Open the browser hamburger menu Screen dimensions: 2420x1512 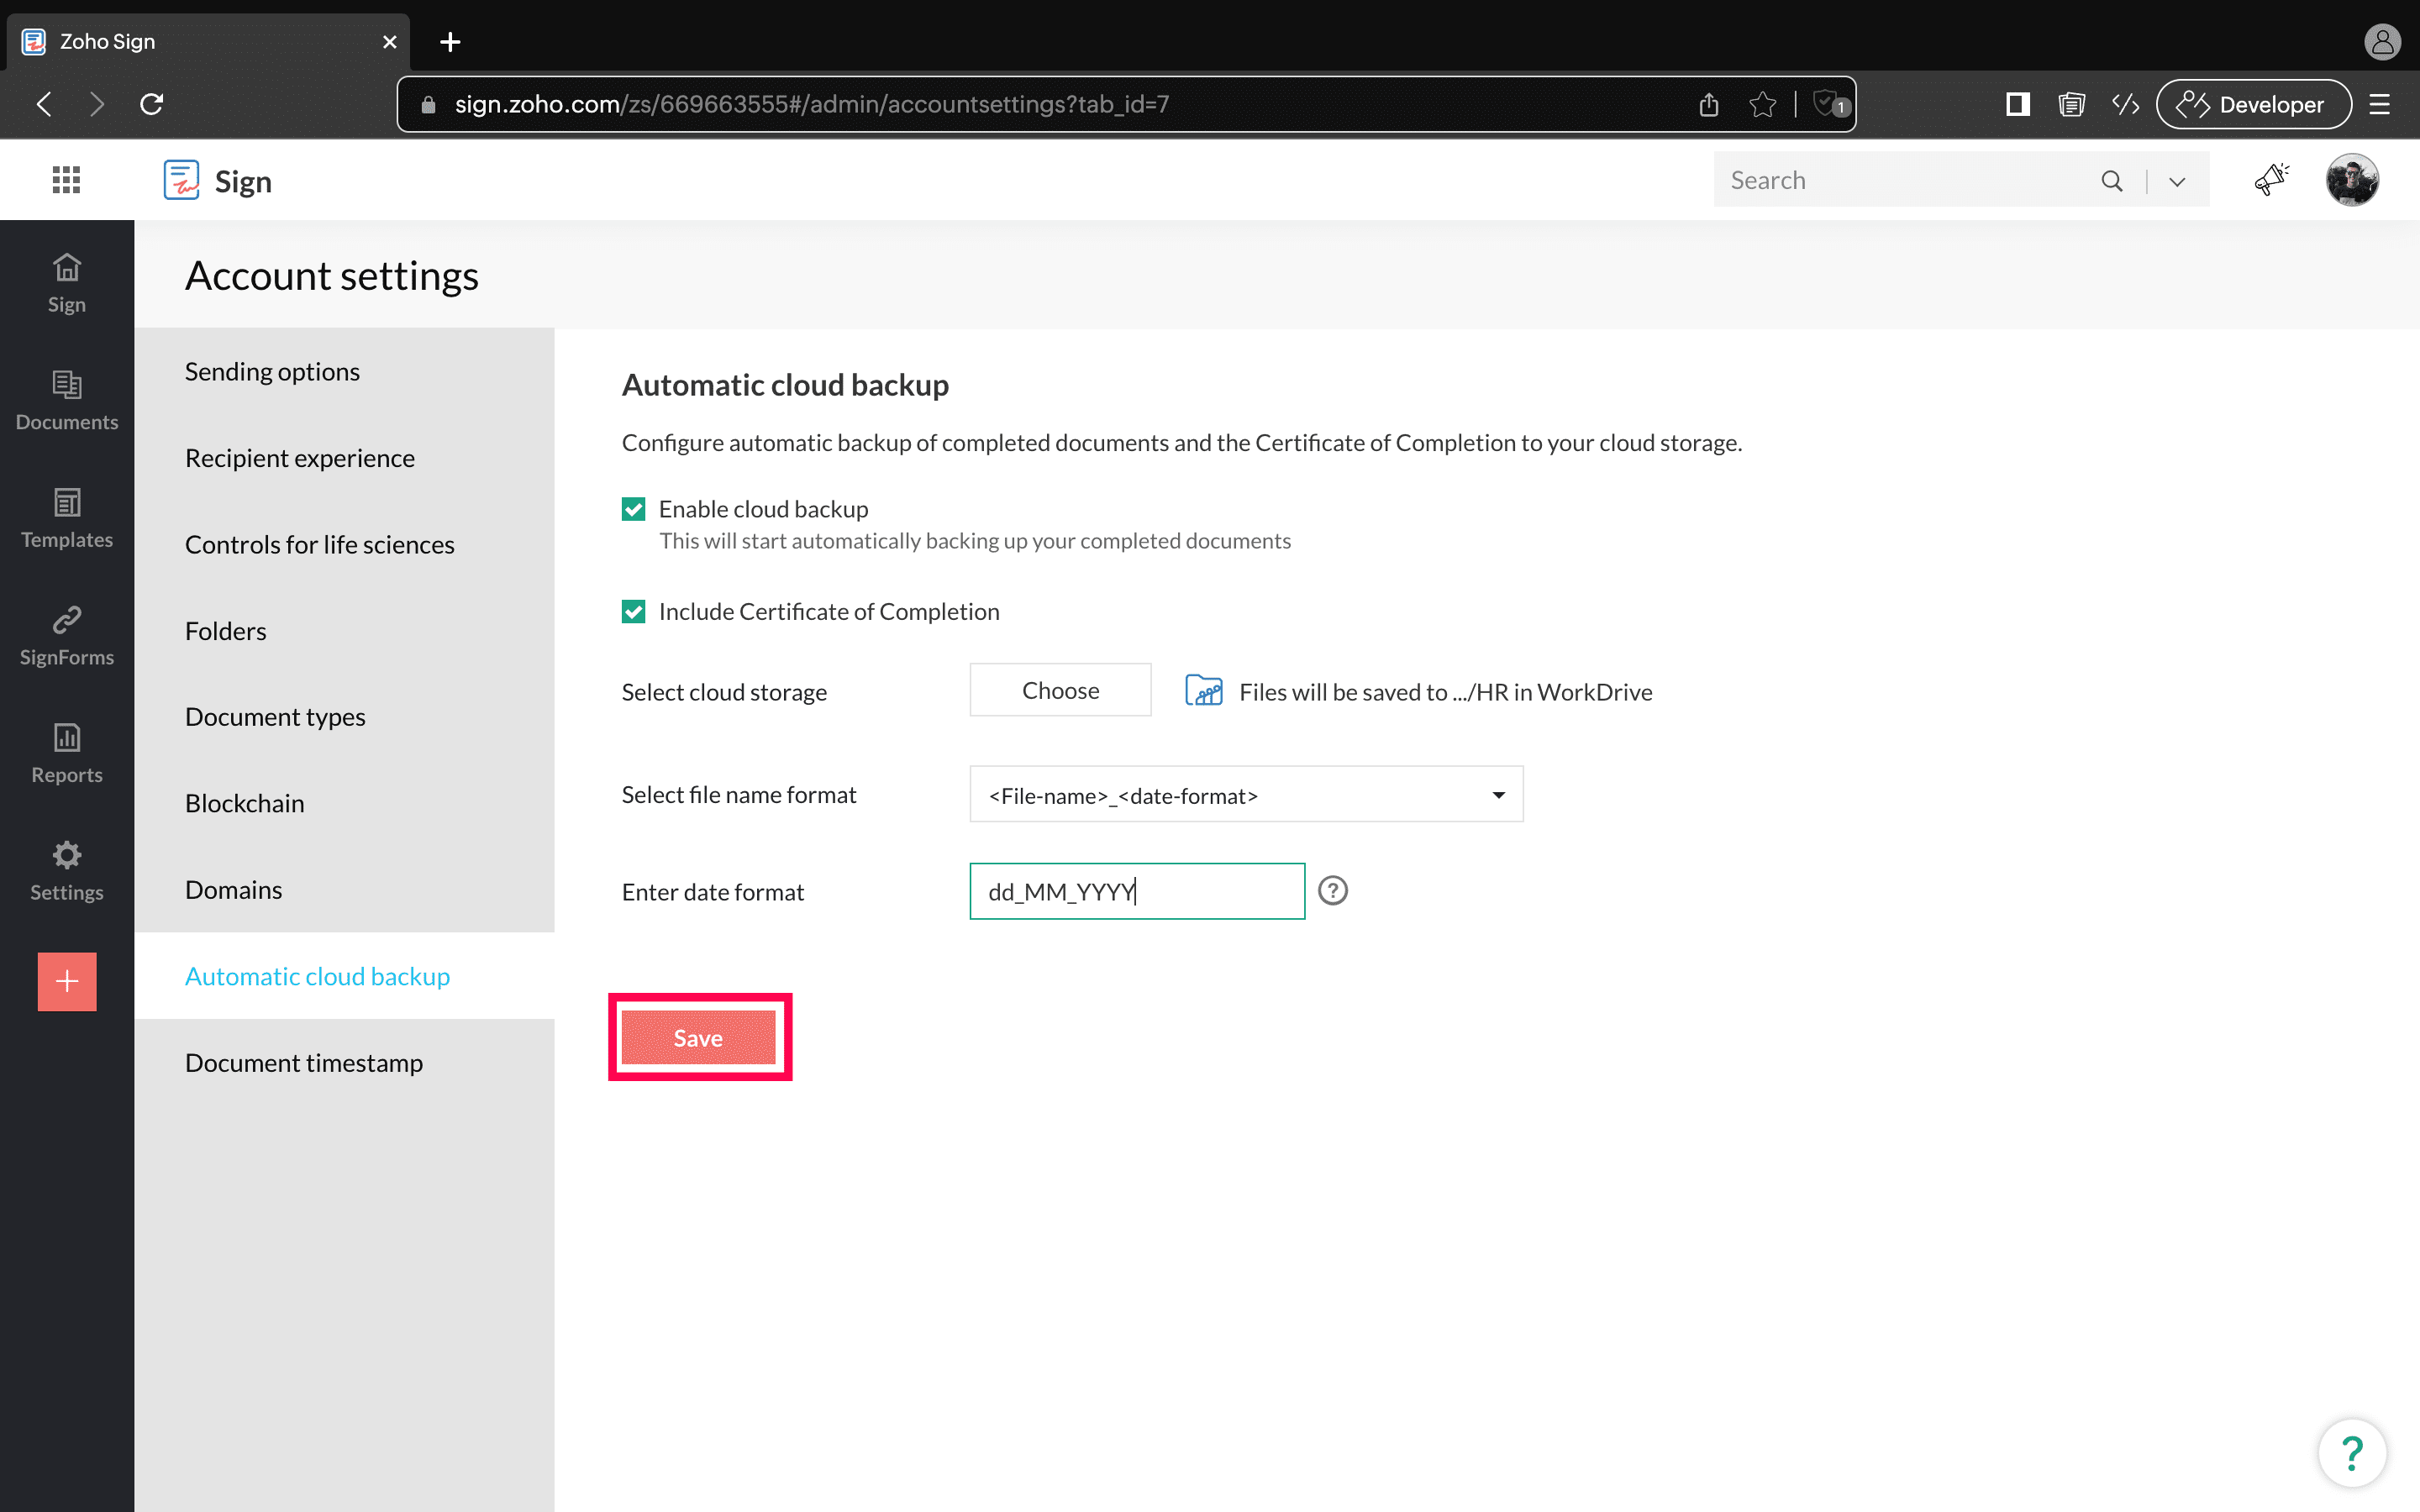point(2379,104)
